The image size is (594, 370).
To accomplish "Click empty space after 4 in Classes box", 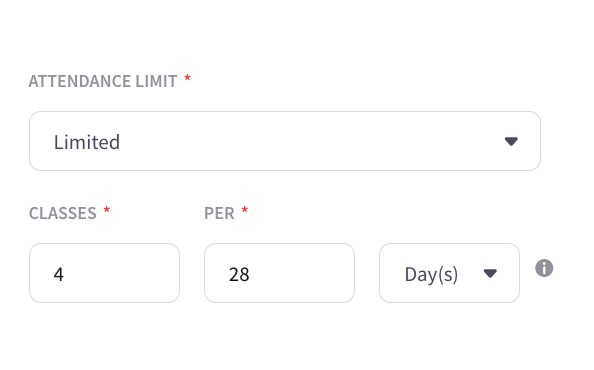I will (121, 273).
